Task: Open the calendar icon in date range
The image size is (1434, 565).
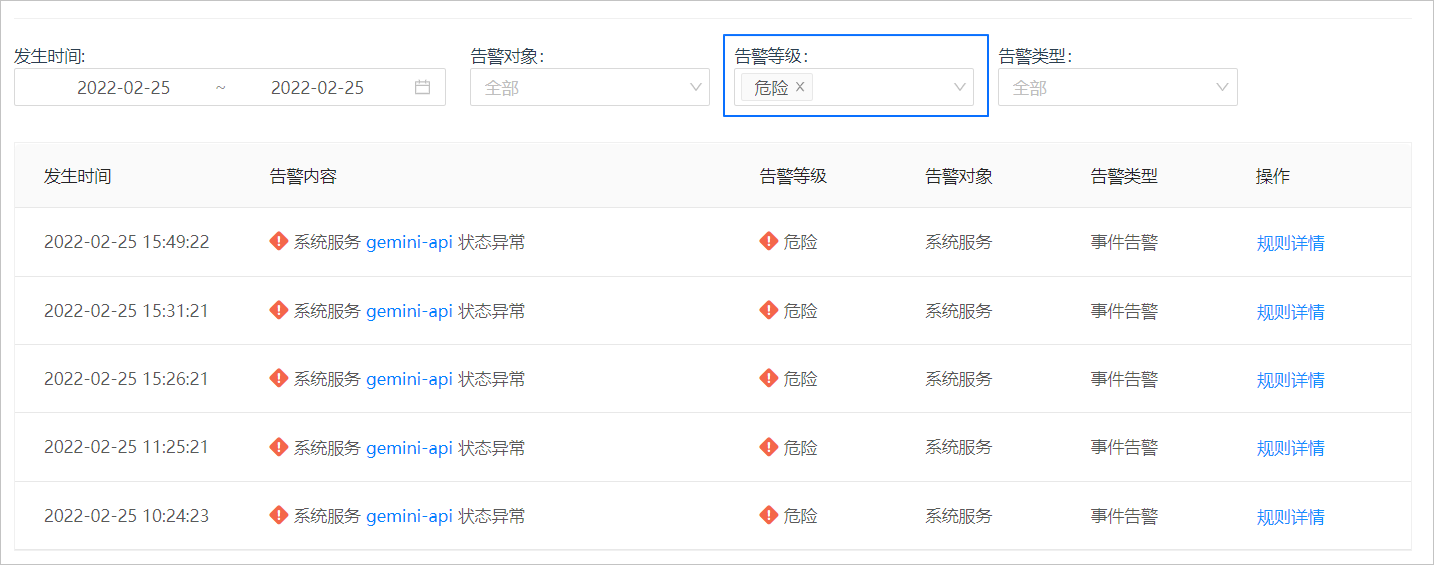Action: tap(423, 87)
